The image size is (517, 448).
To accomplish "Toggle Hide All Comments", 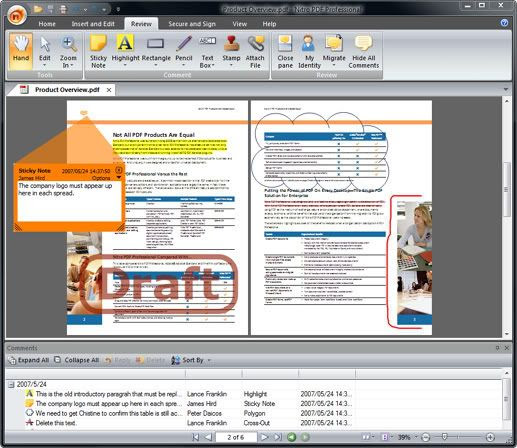I will [364, 52].
